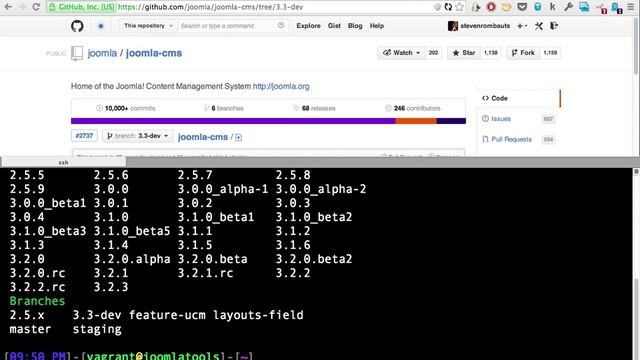Viewport: 640px width, 360px height.
Task: Reload the page with the refresh icon
Action: 36,7
